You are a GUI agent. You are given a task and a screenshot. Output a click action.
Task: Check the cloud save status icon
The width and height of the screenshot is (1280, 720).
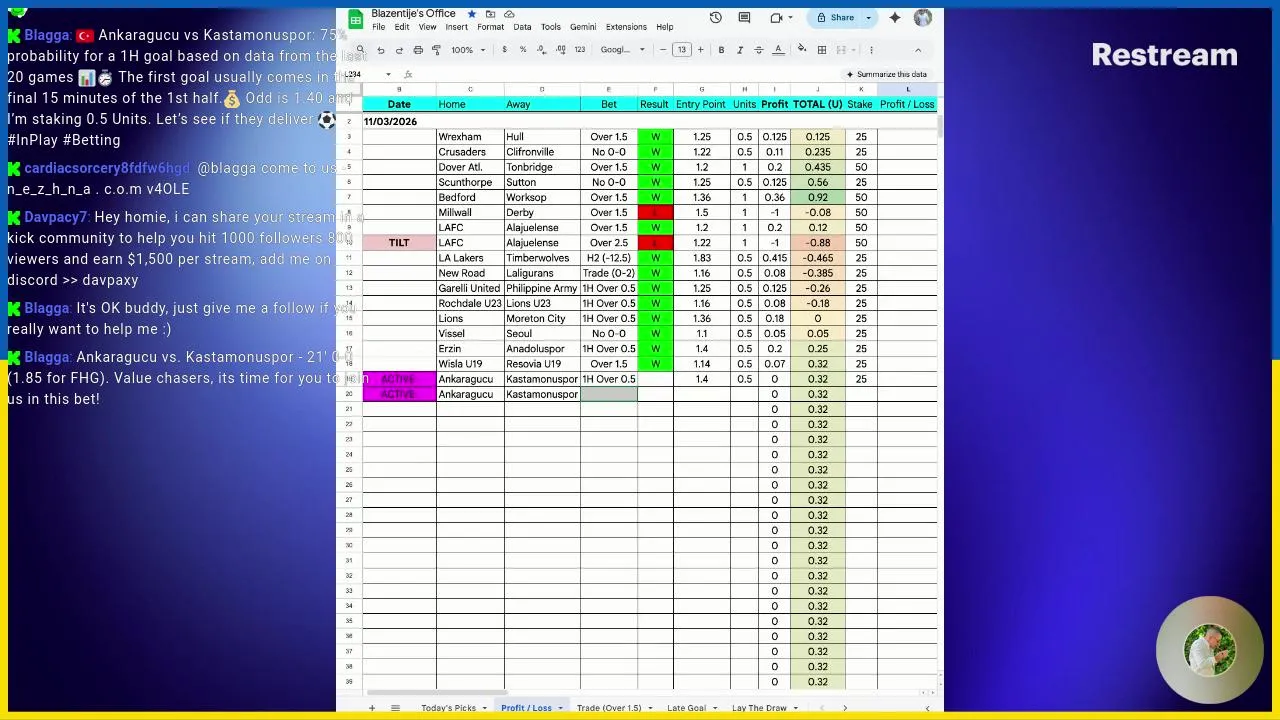tap(509, 14)
